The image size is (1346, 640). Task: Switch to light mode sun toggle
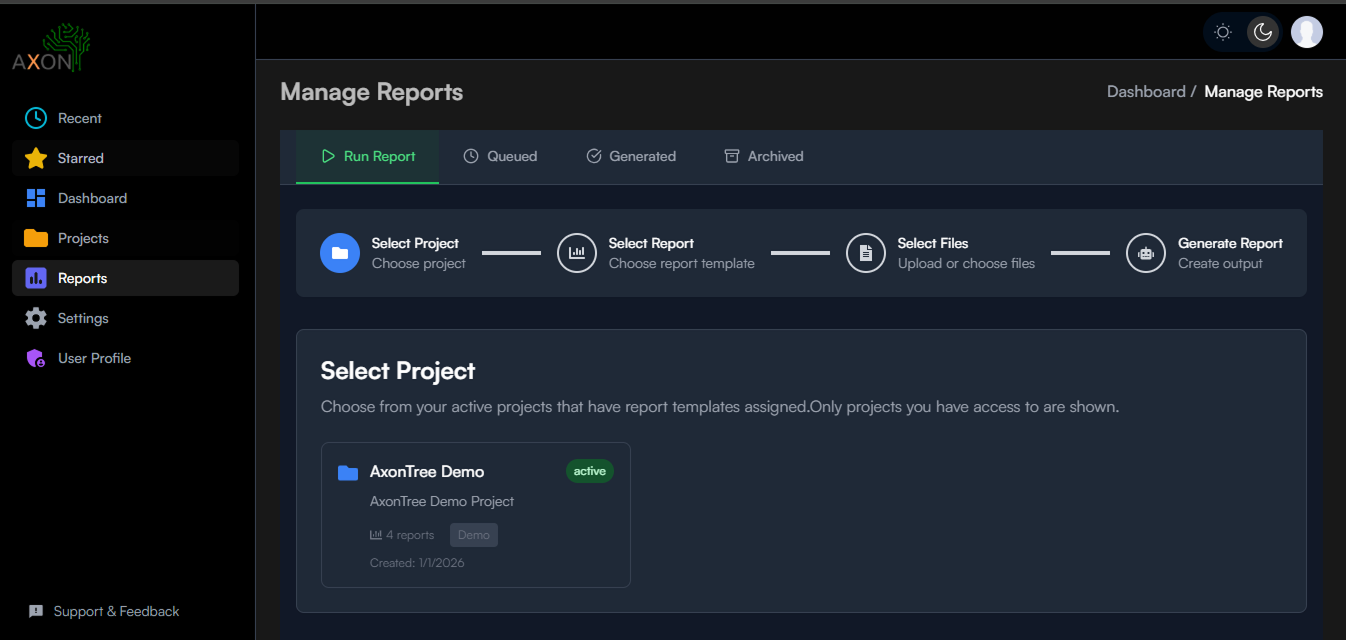[1222, 32]
